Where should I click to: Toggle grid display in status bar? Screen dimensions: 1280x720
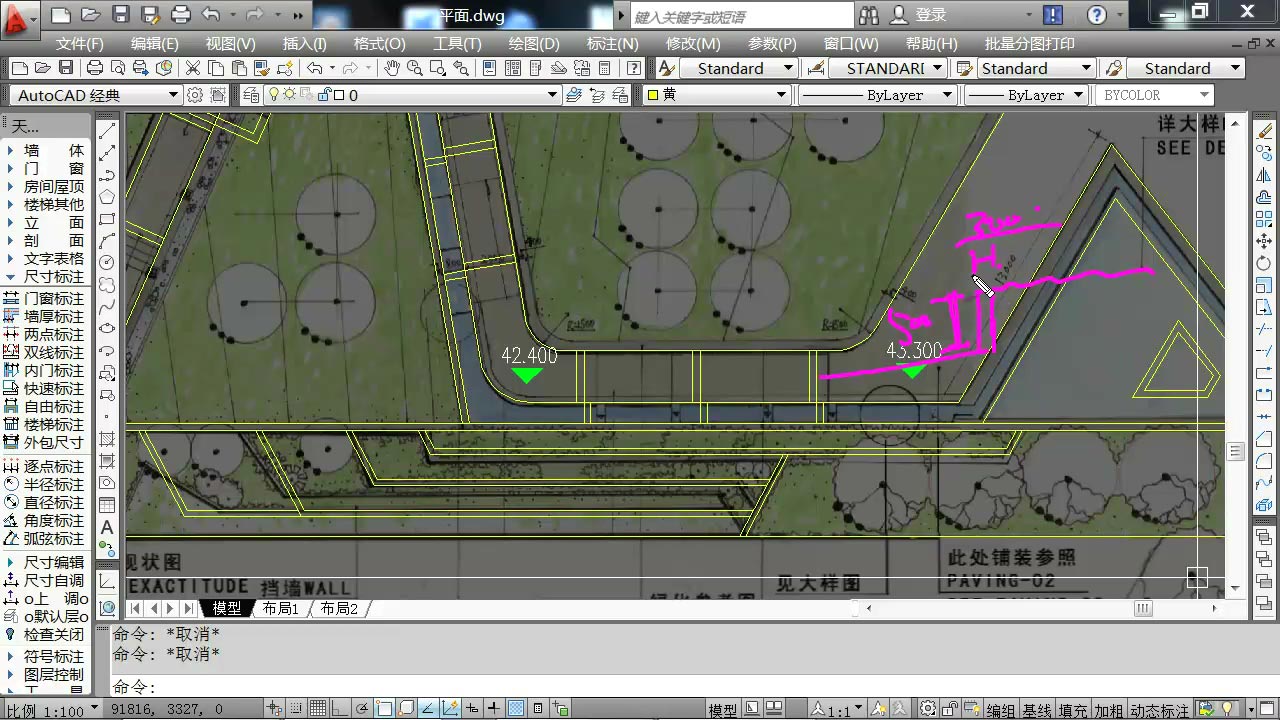click(x=318, y=709)
